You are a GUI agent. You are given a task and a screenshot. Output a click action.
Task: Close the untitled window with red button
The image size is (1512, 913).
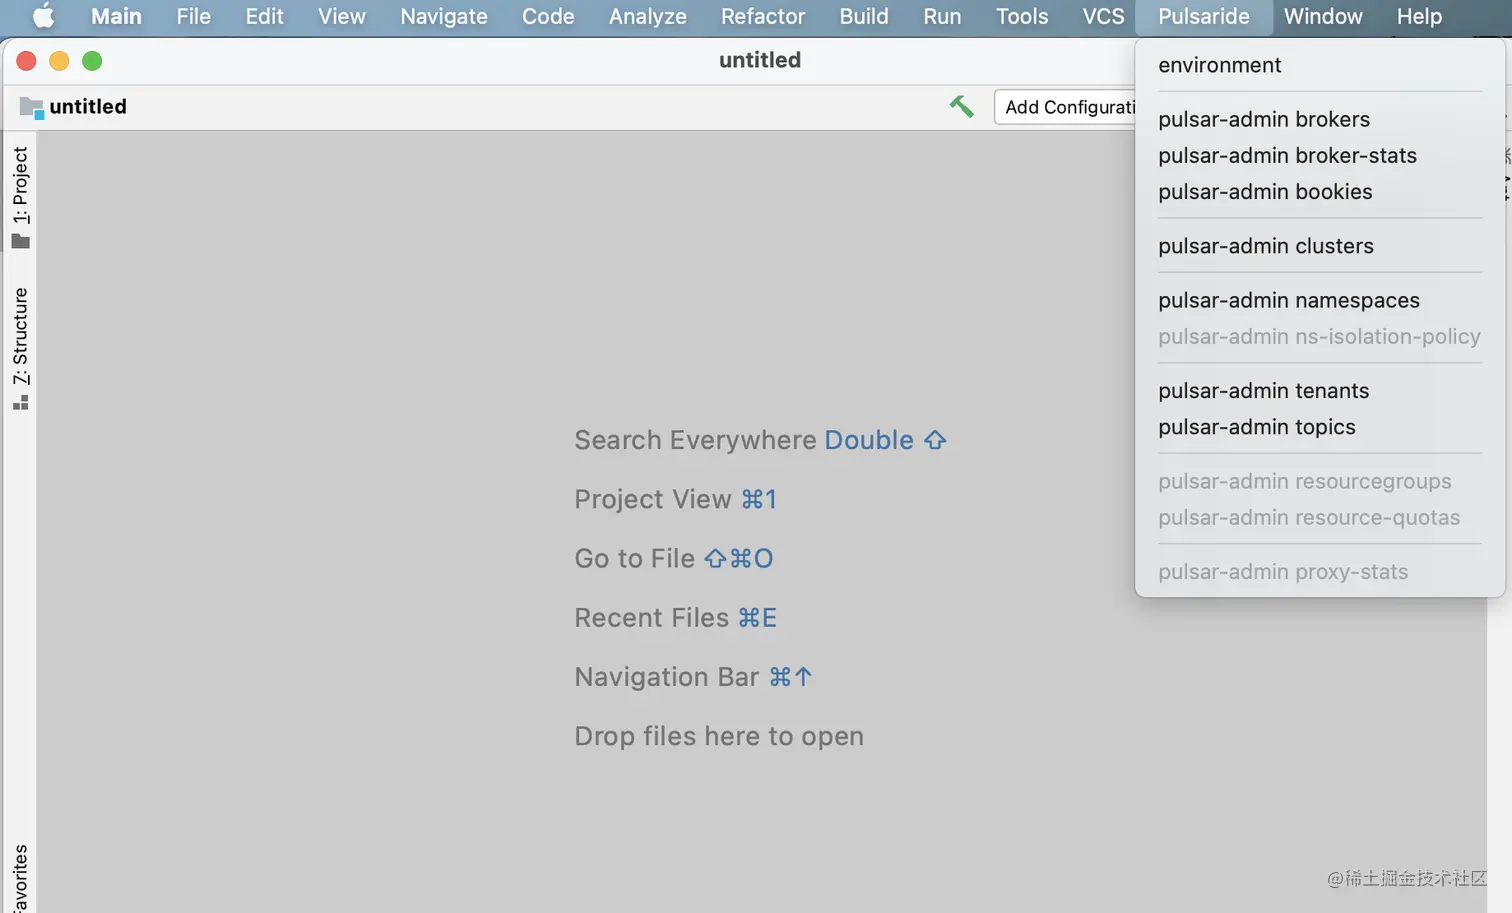(27, 61)
